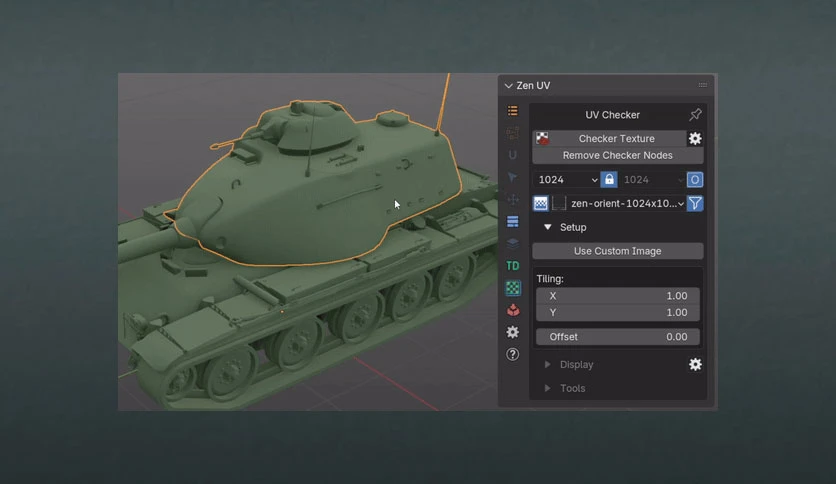This screenshot has width=836, height=484.
Task: Open the Display section gear settings
Action: point(695,365)
